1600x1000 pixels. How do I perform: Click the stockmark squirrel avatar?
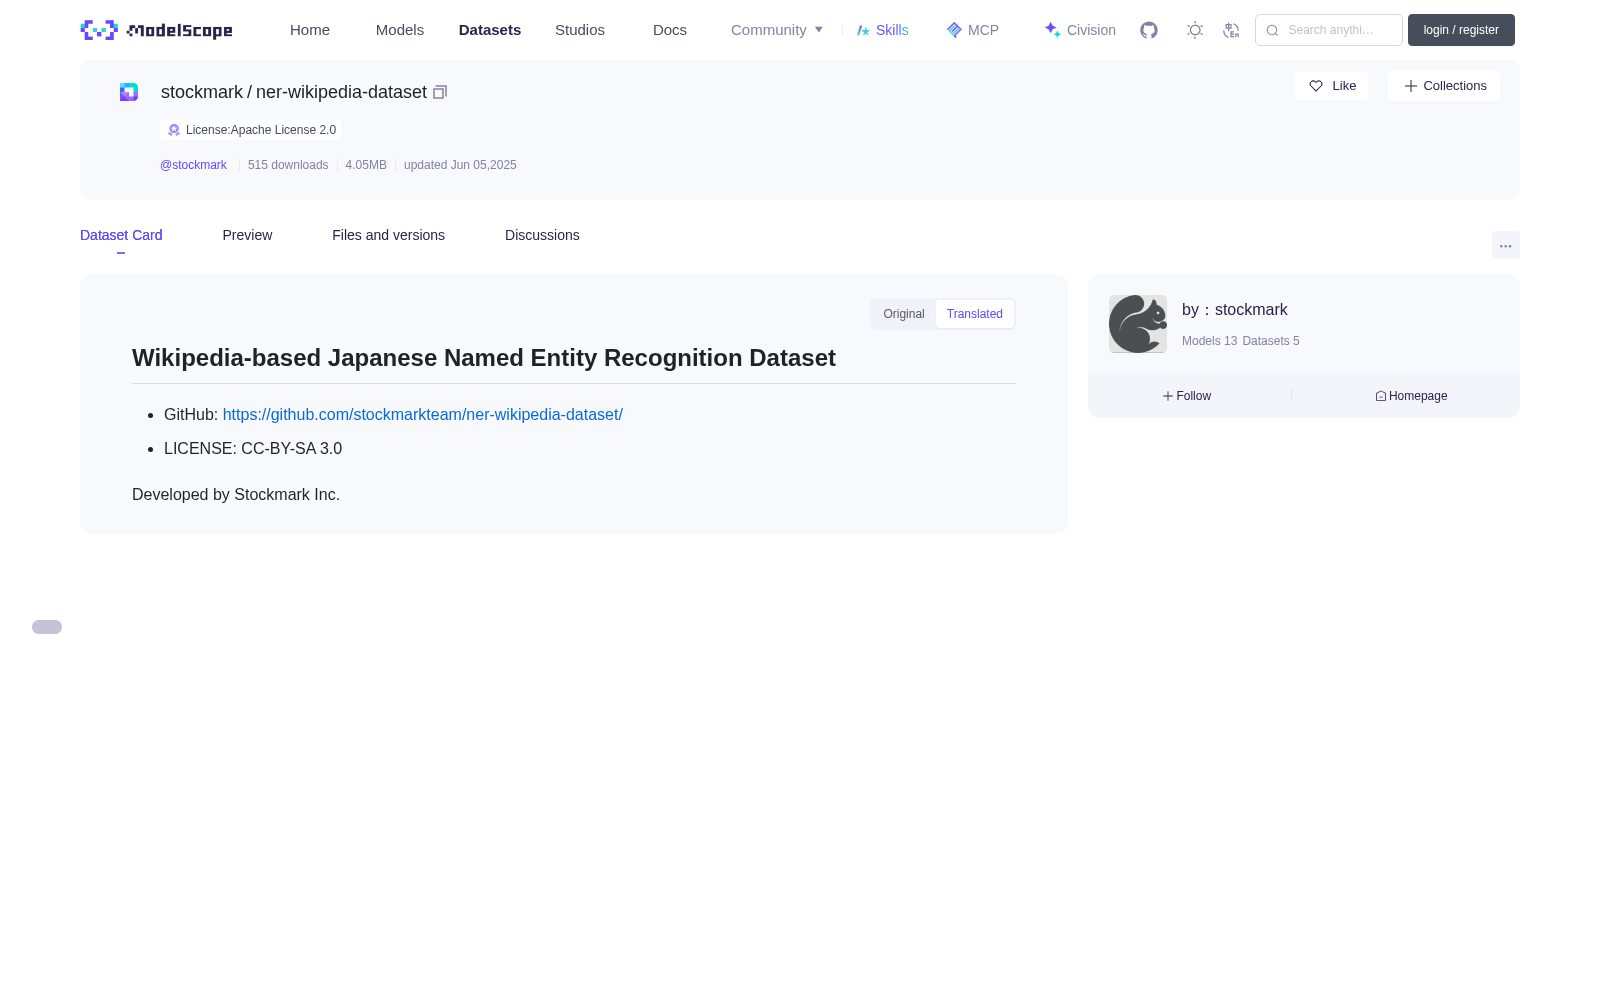pyautogui.click(x=1138, y=324)
